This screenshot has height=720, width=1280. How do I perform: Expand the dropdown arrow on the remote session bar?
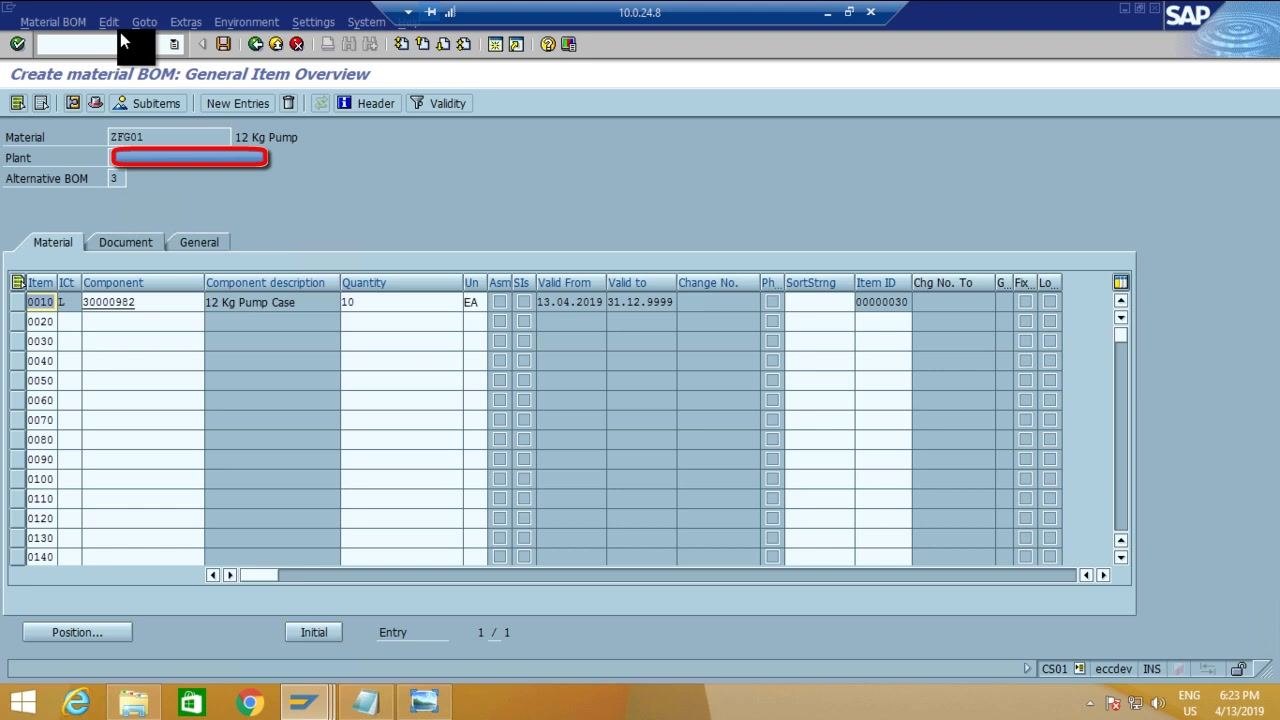[408, 12]
